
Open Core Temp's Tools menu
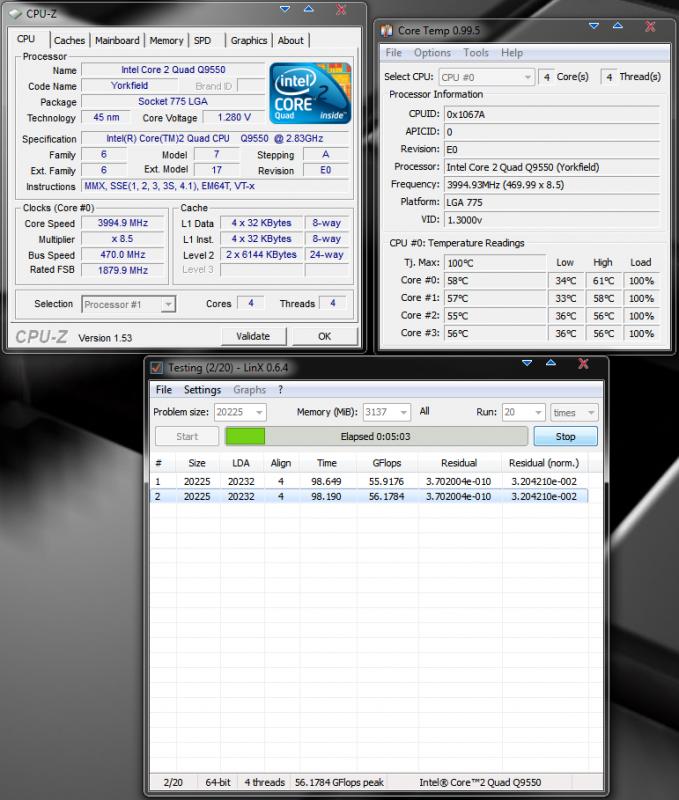tap(476, 53)
